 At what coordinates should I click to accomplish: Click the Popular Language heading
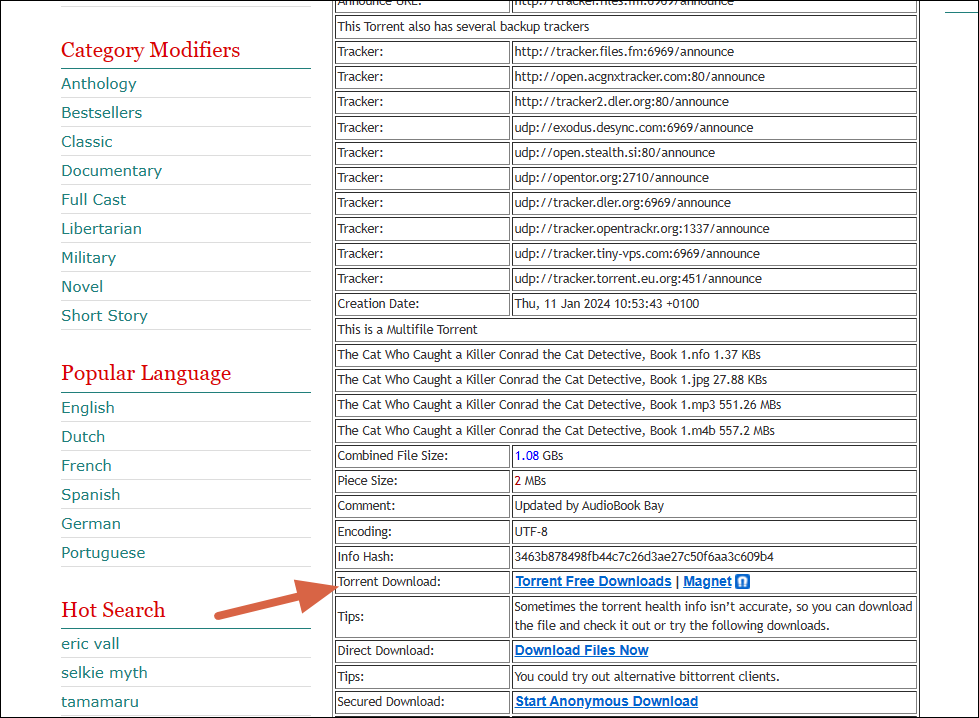tap(146, 373)
